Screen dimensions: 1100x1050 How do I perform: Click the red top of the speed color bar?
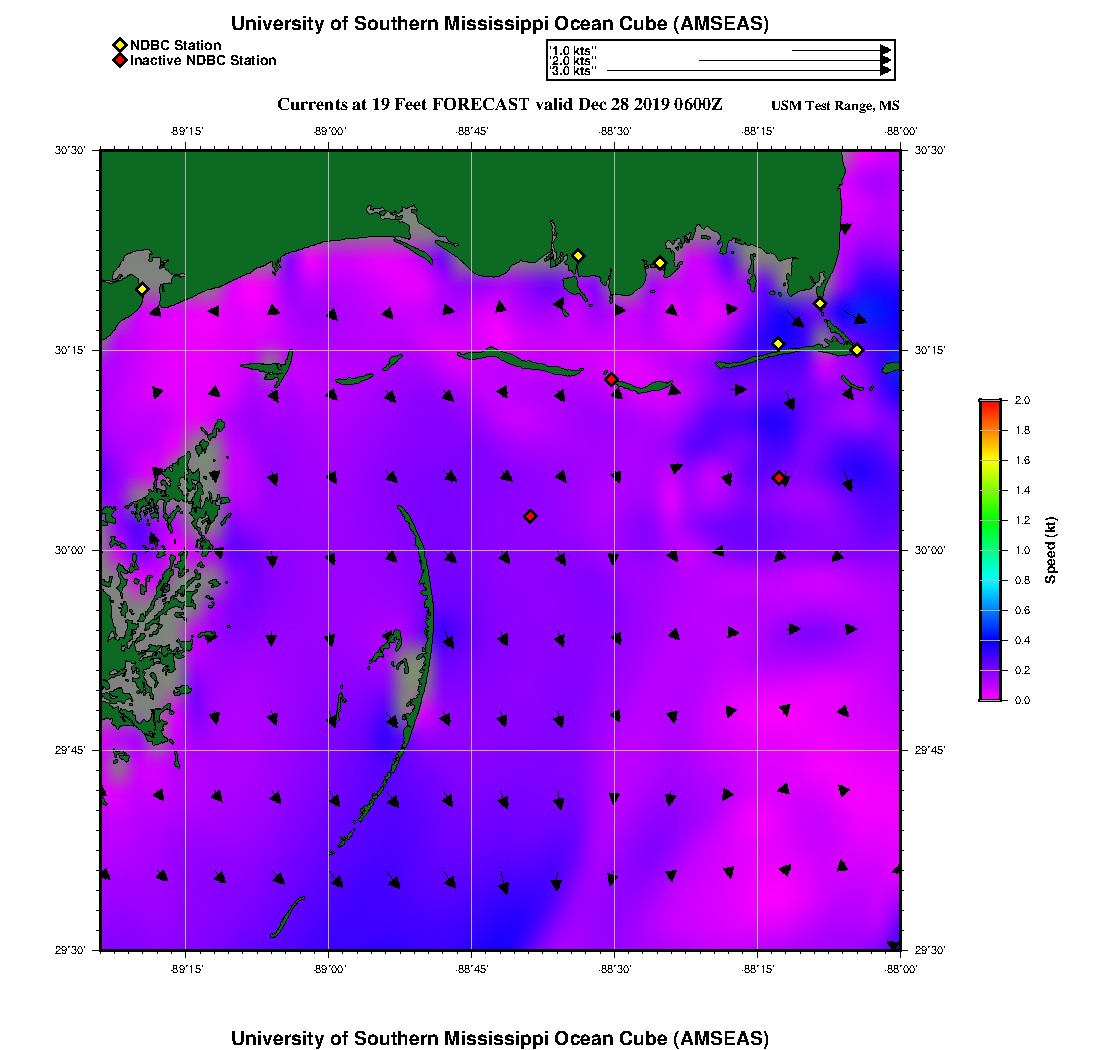tap(990, 405)
